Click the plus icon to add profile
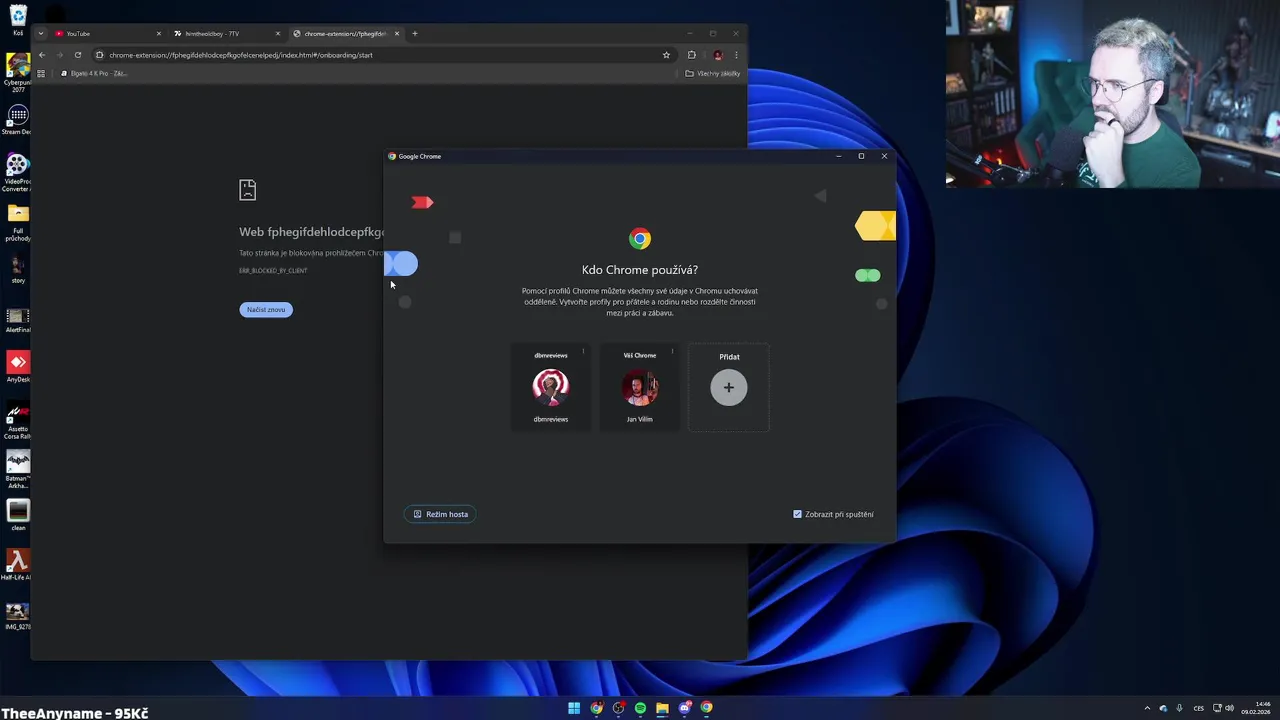 pyautogui.click(x=729, y=387)
